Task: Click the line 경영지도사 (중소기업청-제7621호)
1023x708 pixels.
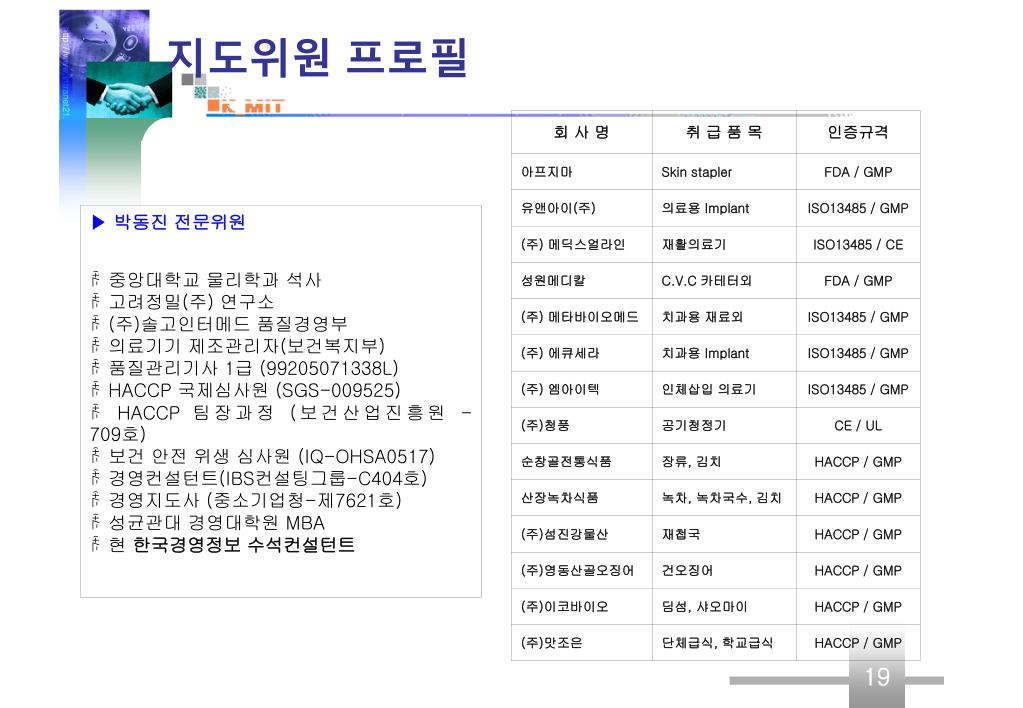Action: (x=255, y=500)
